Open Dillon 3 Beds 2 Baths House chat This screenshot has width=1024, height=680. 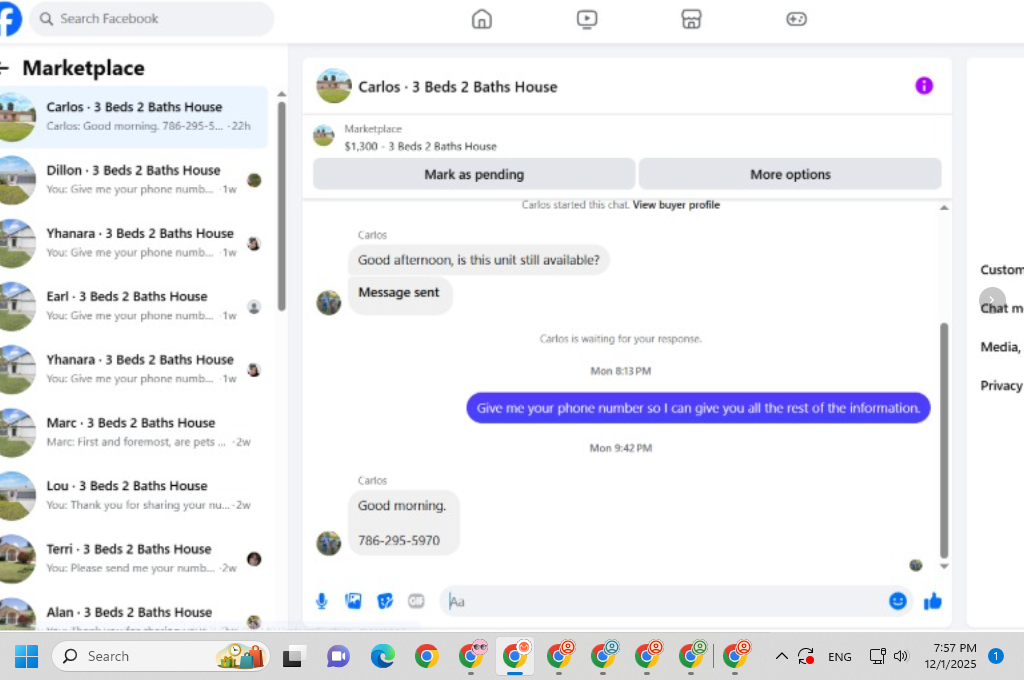[x=134, y=180]
